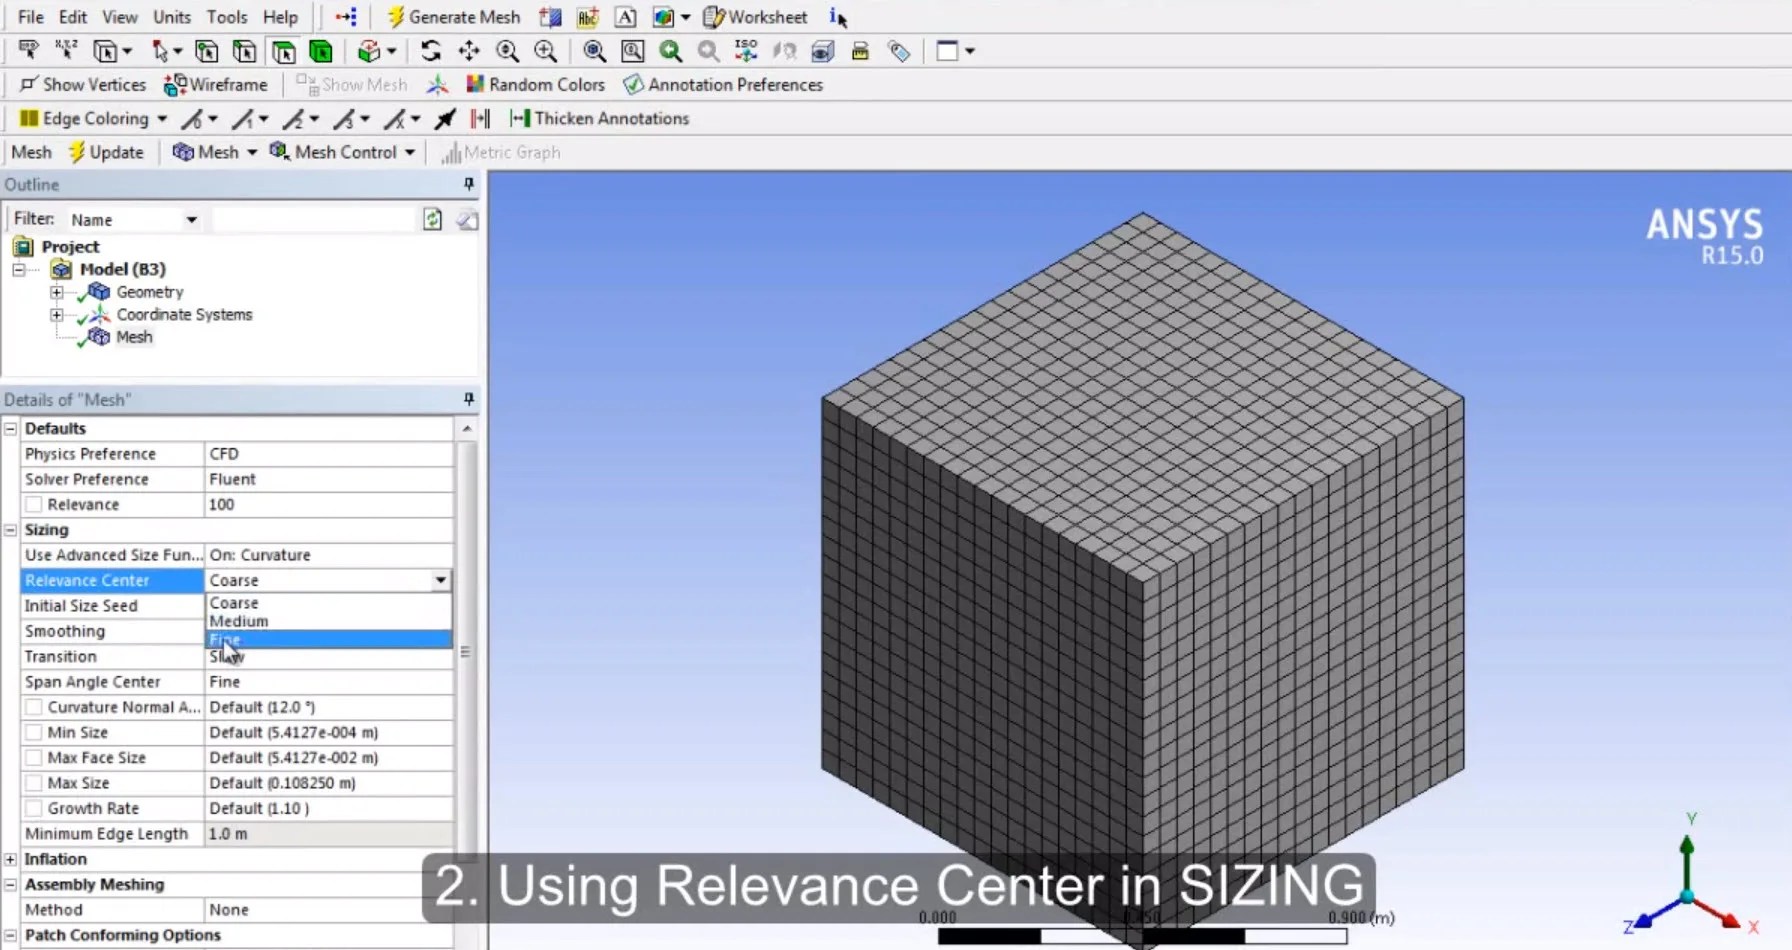Click Thicken Annotations
Image resolution: width=1792 pixels, height=950 pixels.
pyautogui.click(x=598, y=118)
